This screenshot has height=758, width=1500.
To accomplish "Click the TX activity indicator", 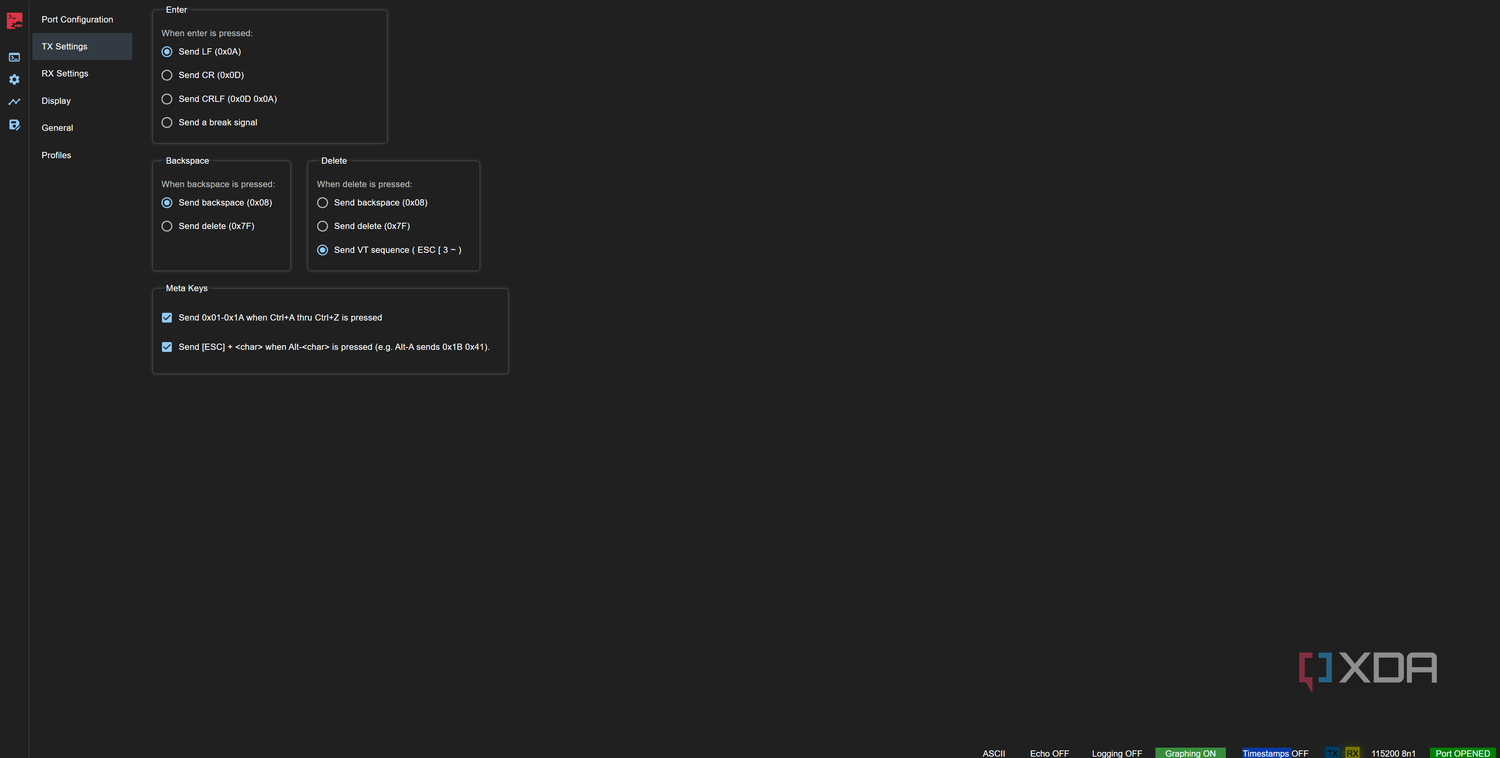I will pos(1332,753).
